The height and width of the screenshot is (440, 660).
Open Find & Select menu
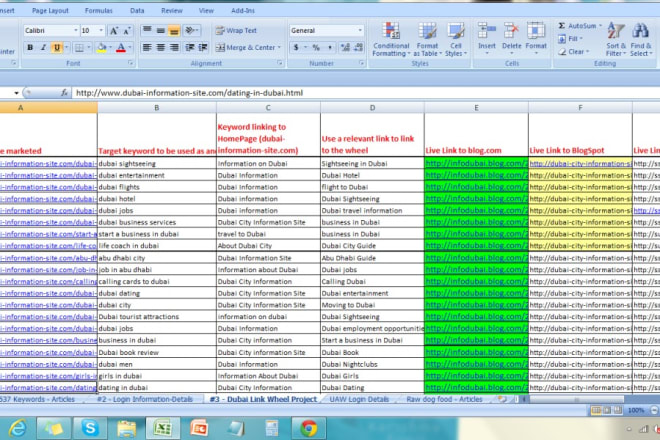[x=641, y=40]
